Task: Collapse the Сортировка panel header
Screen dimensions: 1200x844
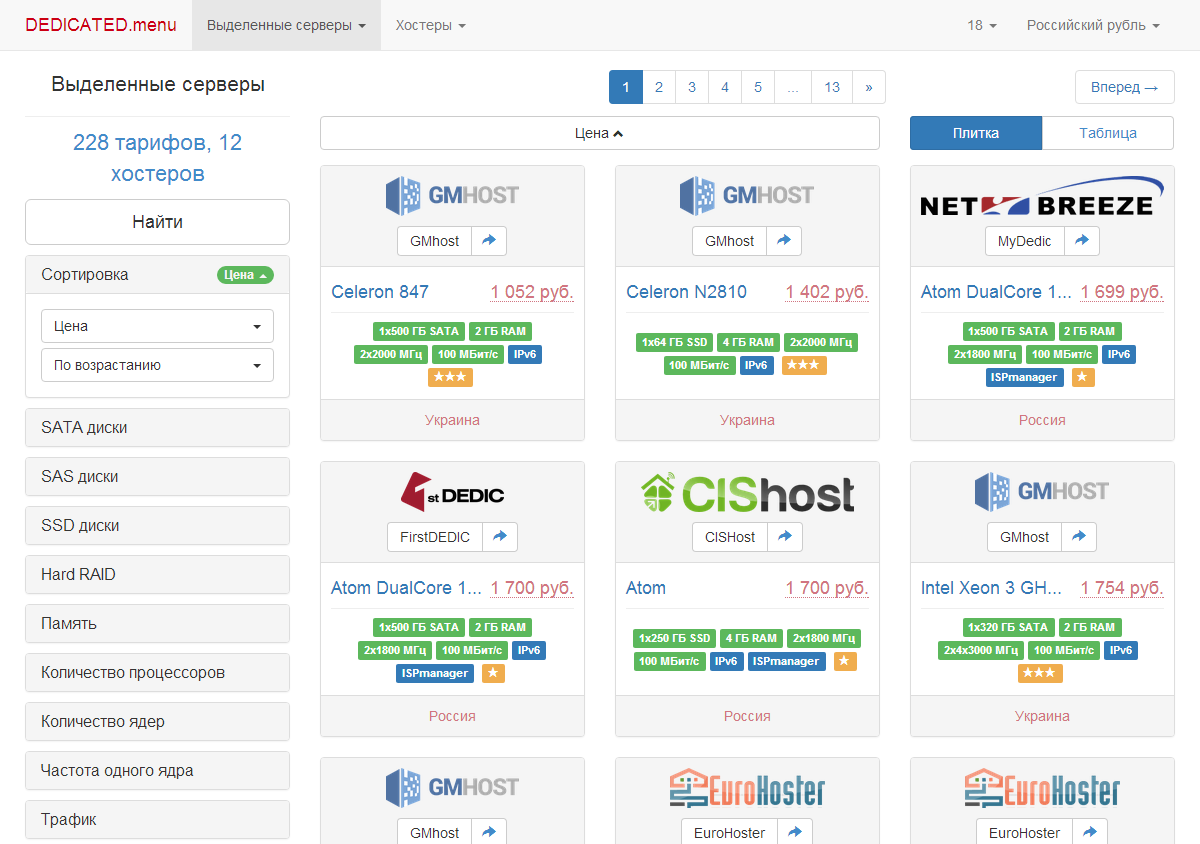Action: [x=157, y=274]
